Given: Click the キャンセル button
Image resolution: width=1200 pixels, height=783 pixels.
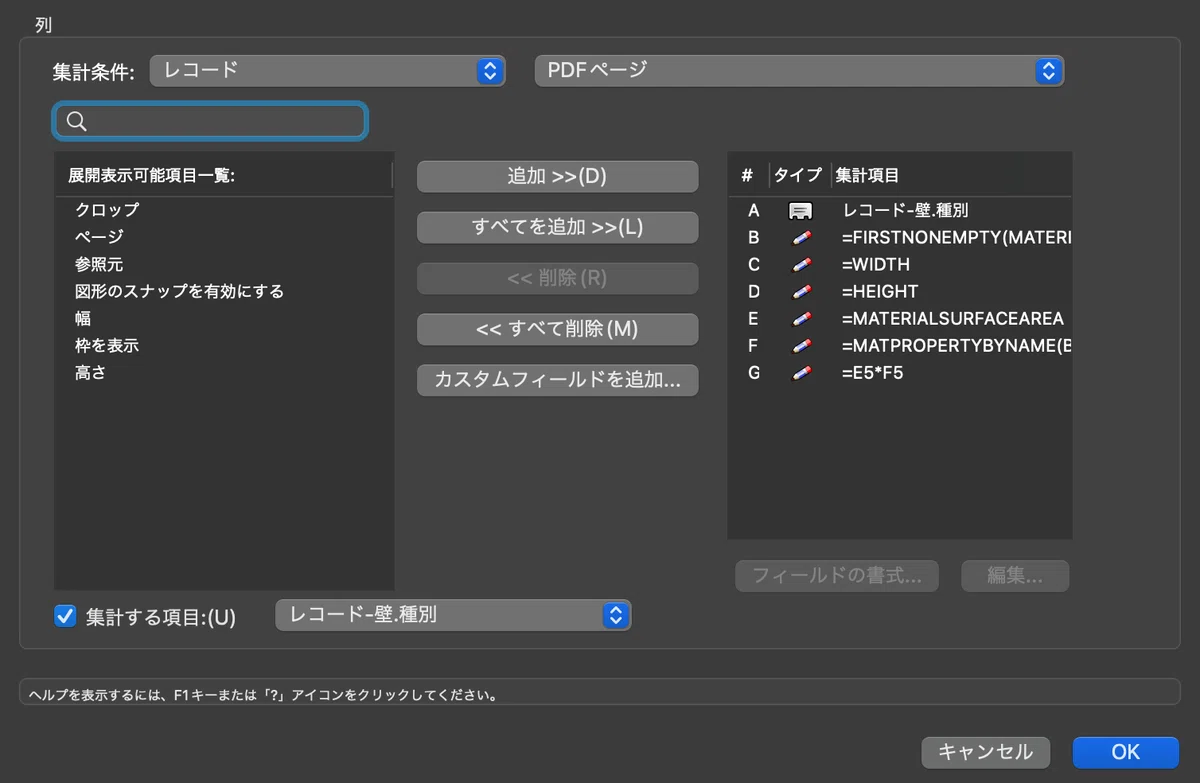Looking at the screenshot, I should pyautogui.click(x=986, y=752).
